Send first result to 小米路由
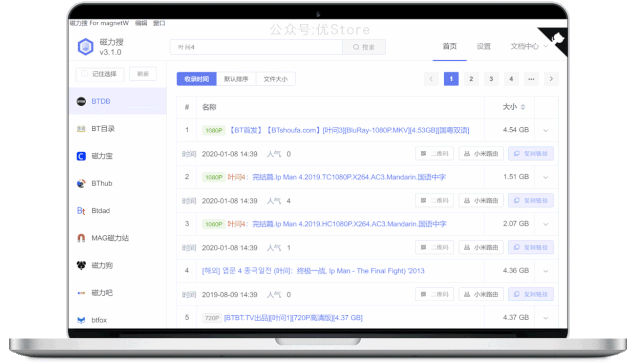This screenshot has height=364, width=639. (481, 154)
